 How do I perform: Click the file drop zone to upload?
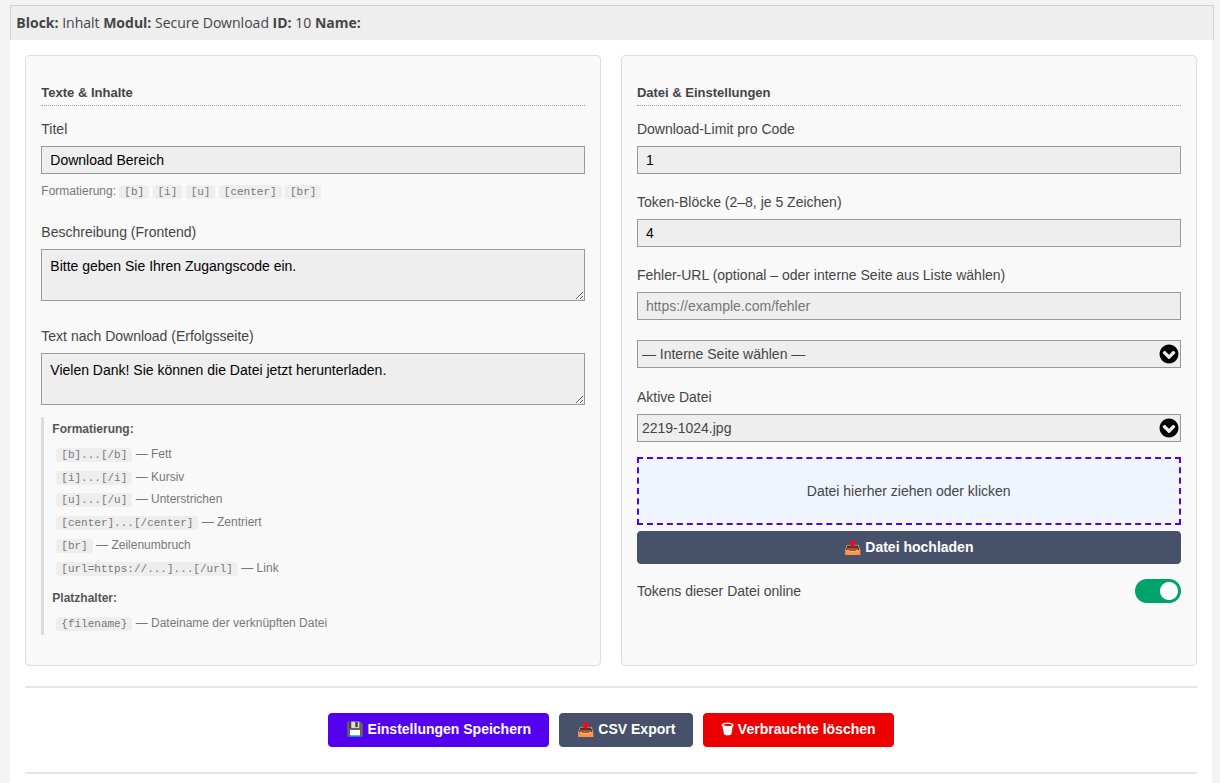[x=908, y=491]
